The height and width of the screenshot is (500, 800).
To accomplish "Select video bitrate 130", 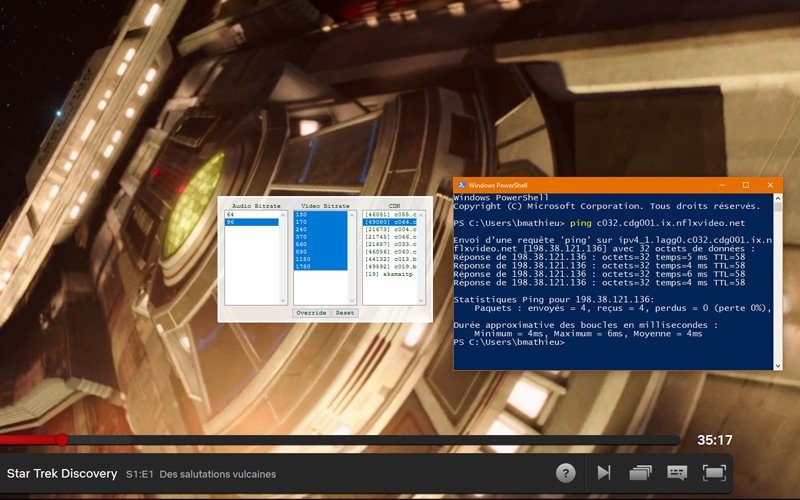I will coord(320,215).
